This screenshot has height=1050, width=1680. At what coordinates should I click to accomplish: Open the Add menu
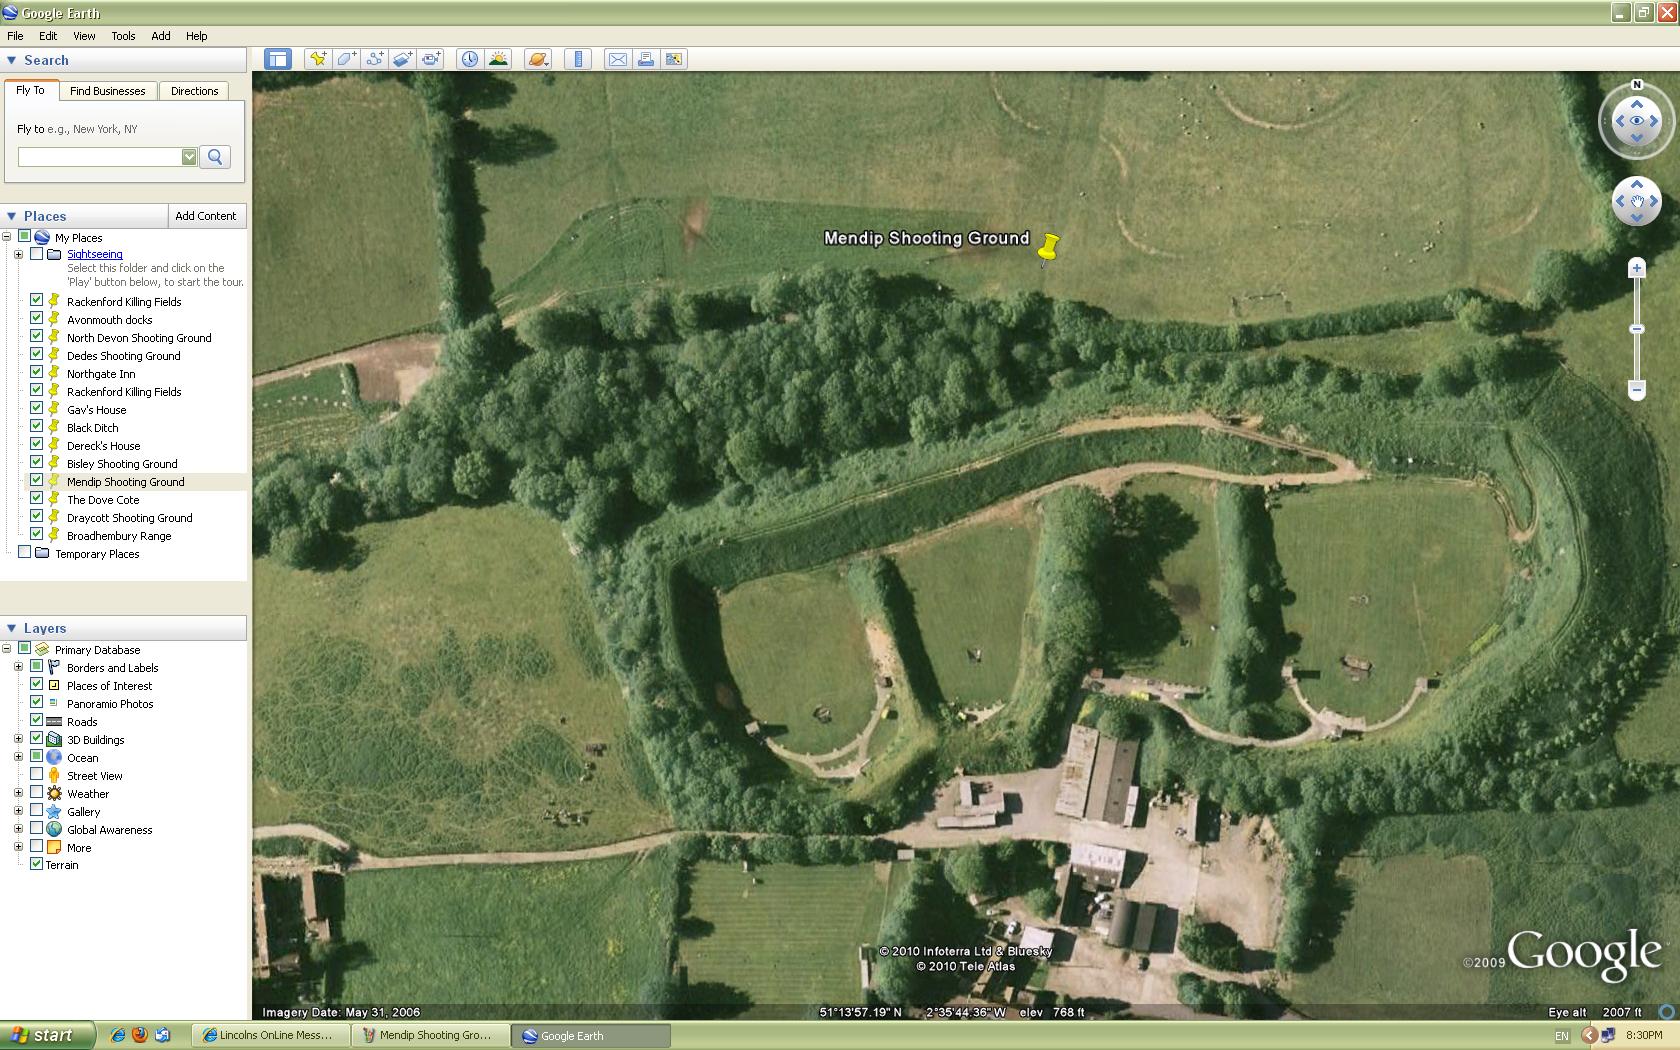click(161, 36)
